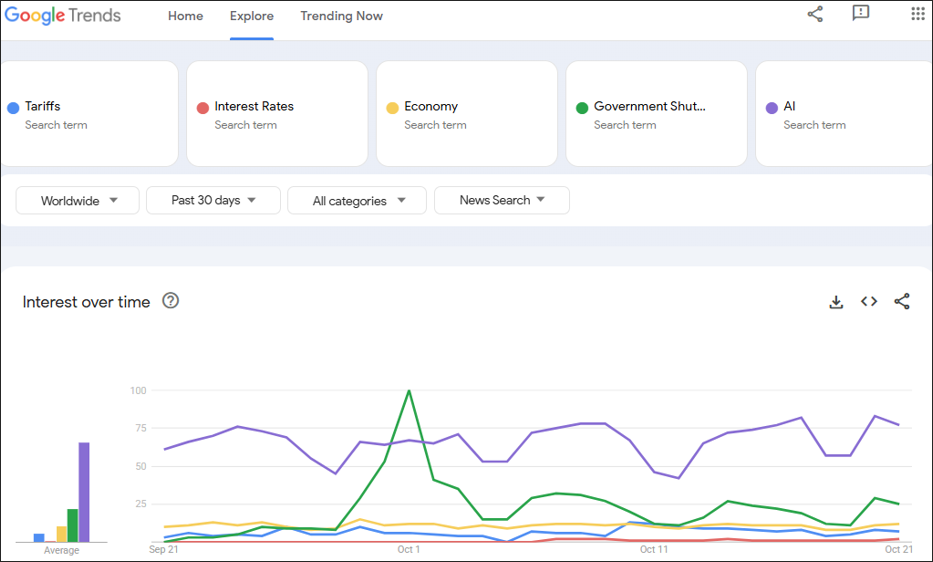Select the Economy search term card
The width and height of the screenshot is (933, 562).
(x=466, y=114)
